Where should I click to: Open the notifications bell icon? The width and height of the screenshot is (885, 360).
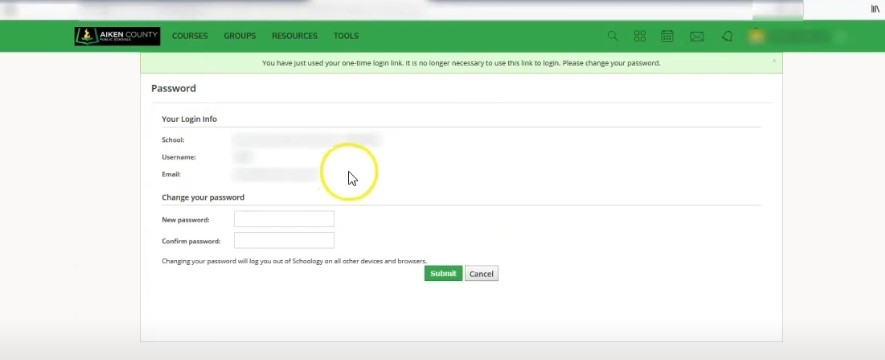coord(728,36)
